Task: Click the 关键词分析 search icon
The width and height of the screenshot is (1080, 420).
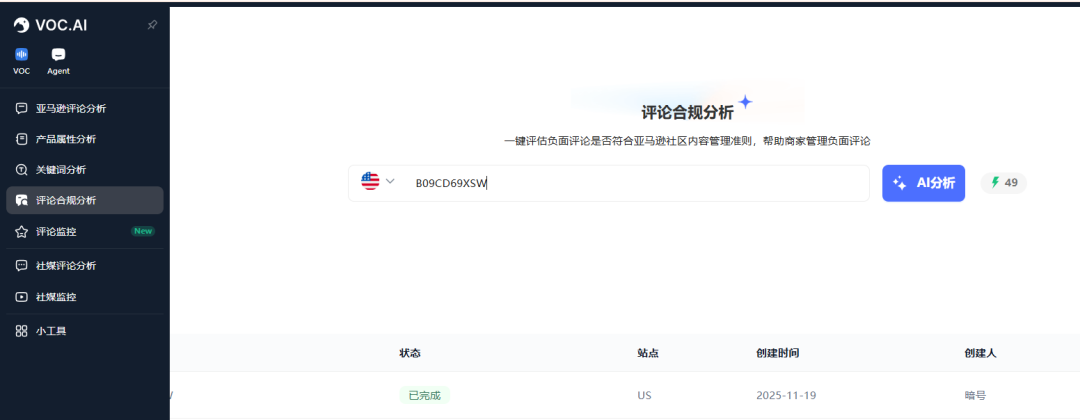Action: pyautogui.click(x=21, y=169)
